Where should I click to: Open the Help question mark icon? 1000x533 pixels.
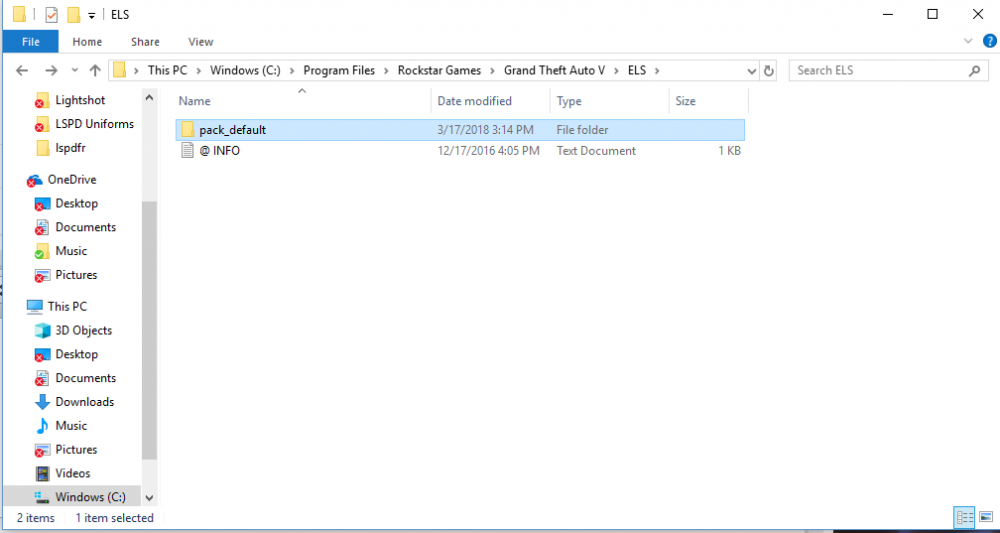point(989,42)
